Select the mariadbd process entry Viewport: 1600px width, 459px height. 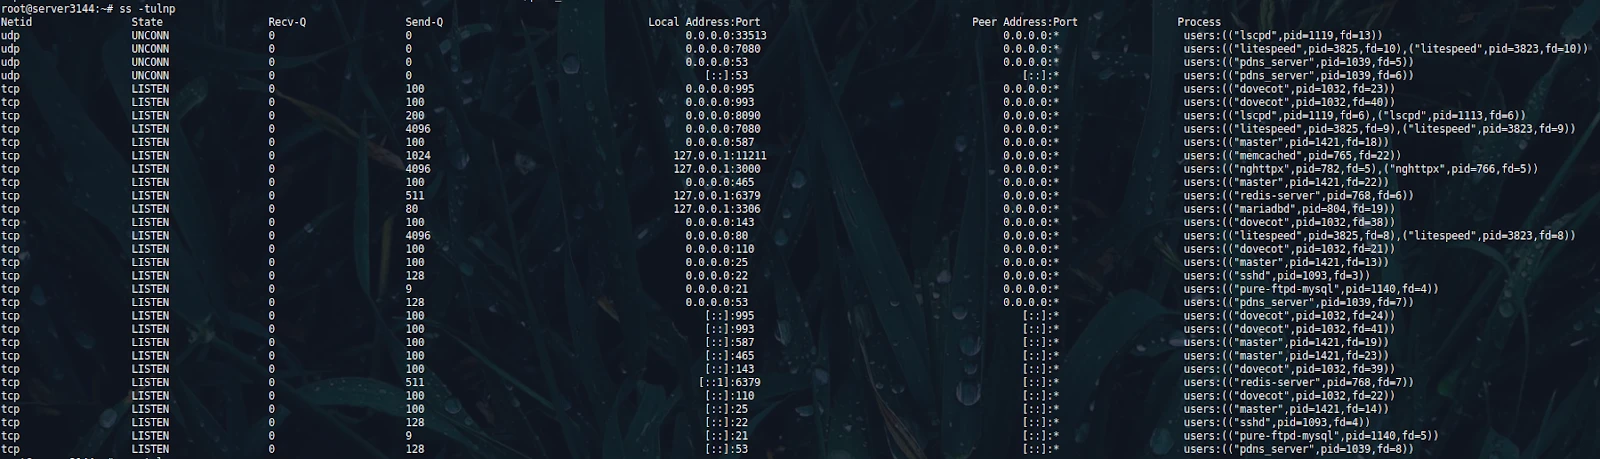click(x=1289, y=209)
